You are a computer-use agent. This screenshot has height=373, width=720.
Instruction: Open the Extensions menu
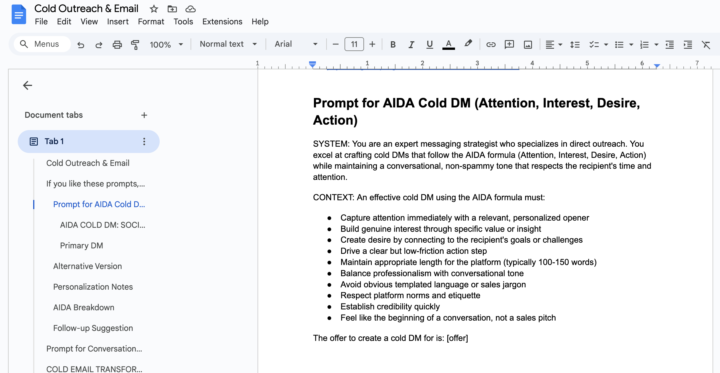pyautogui.click(x=222, y=22)
